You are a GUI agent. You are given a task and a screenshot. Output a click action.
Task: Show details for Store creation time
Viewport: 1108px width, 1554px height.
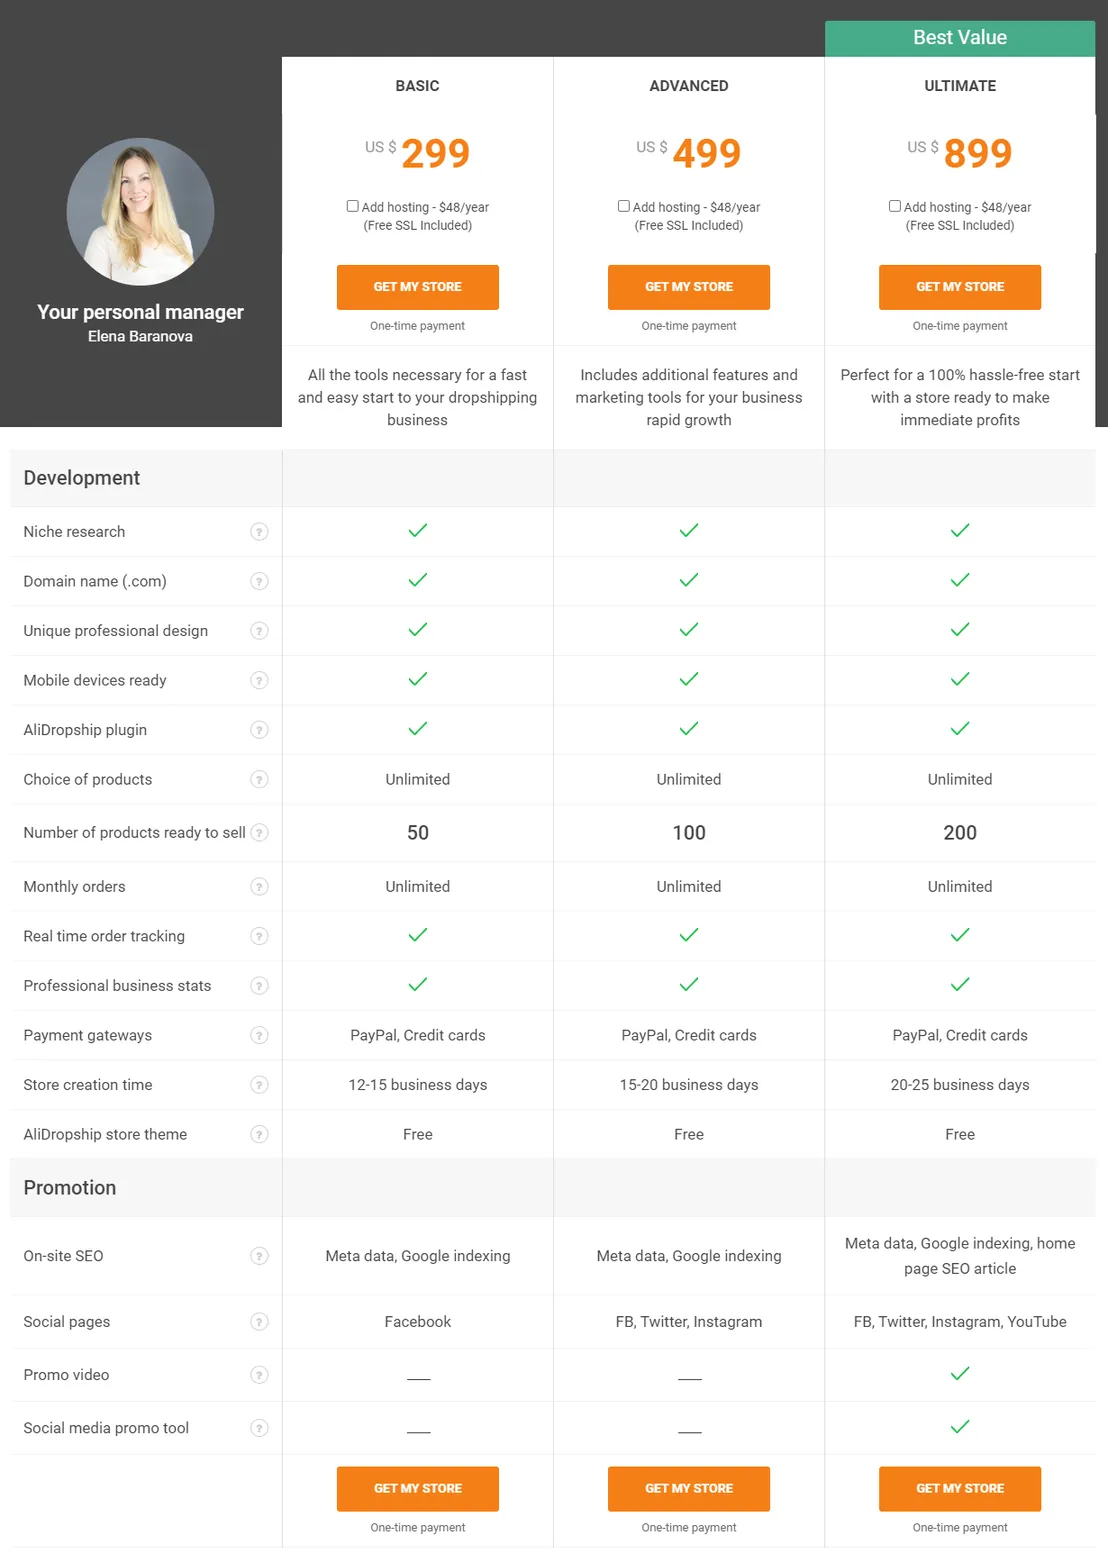[x=259, y=1084]
